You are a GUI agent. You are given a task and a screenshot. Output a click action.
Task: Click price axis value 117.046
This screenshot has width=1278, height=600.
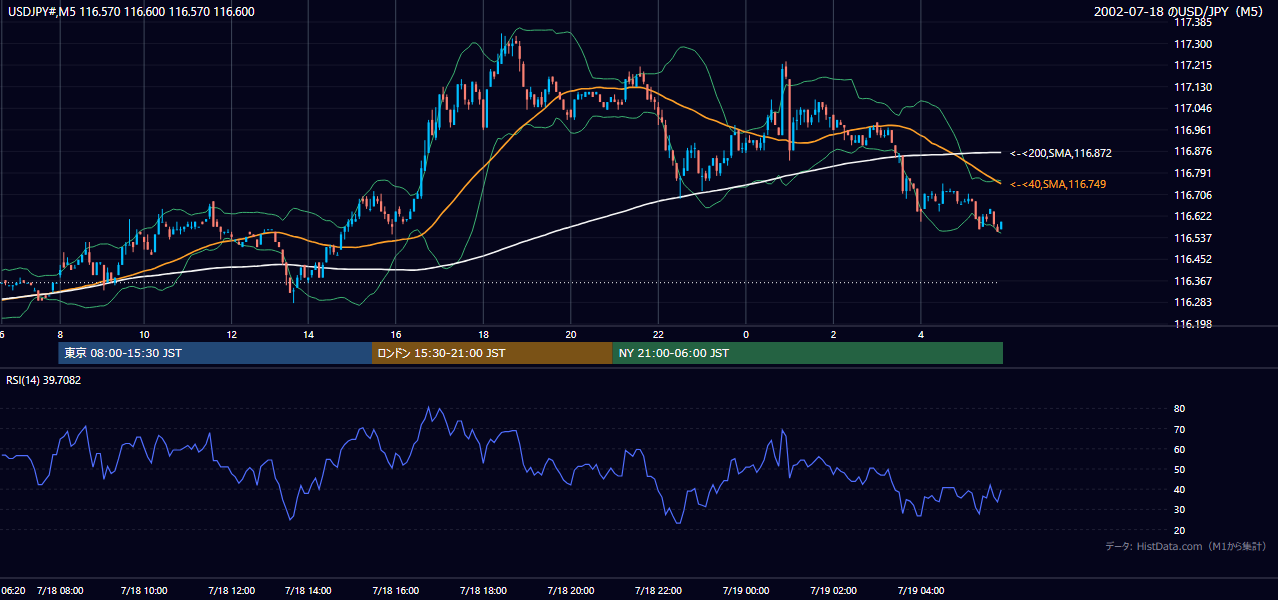[x=1194, y=108]
